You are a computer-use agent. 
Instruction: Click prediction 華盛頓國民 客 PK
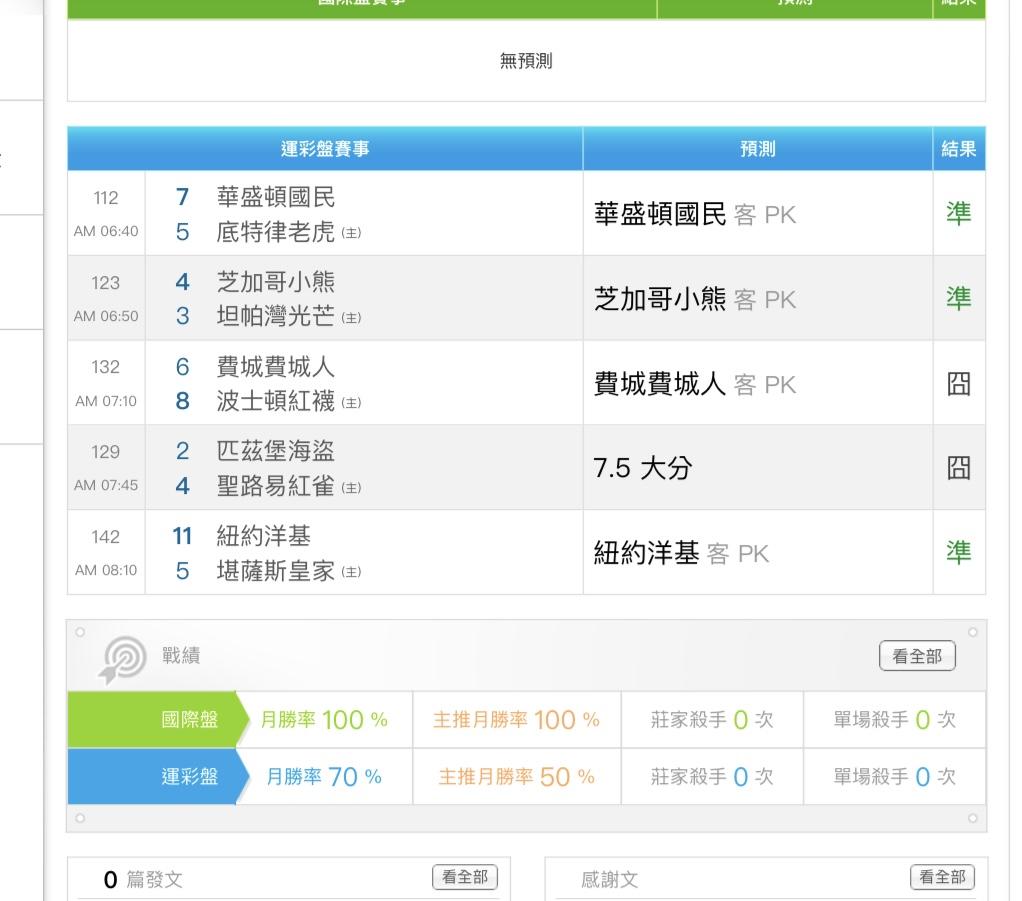pos(695,214)
